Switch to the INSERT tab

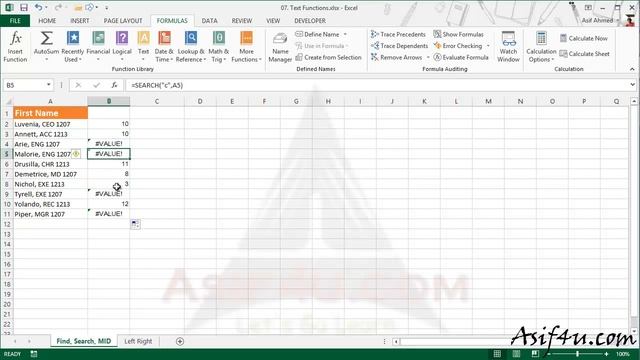pyautogui.click(x=80, y=21)
